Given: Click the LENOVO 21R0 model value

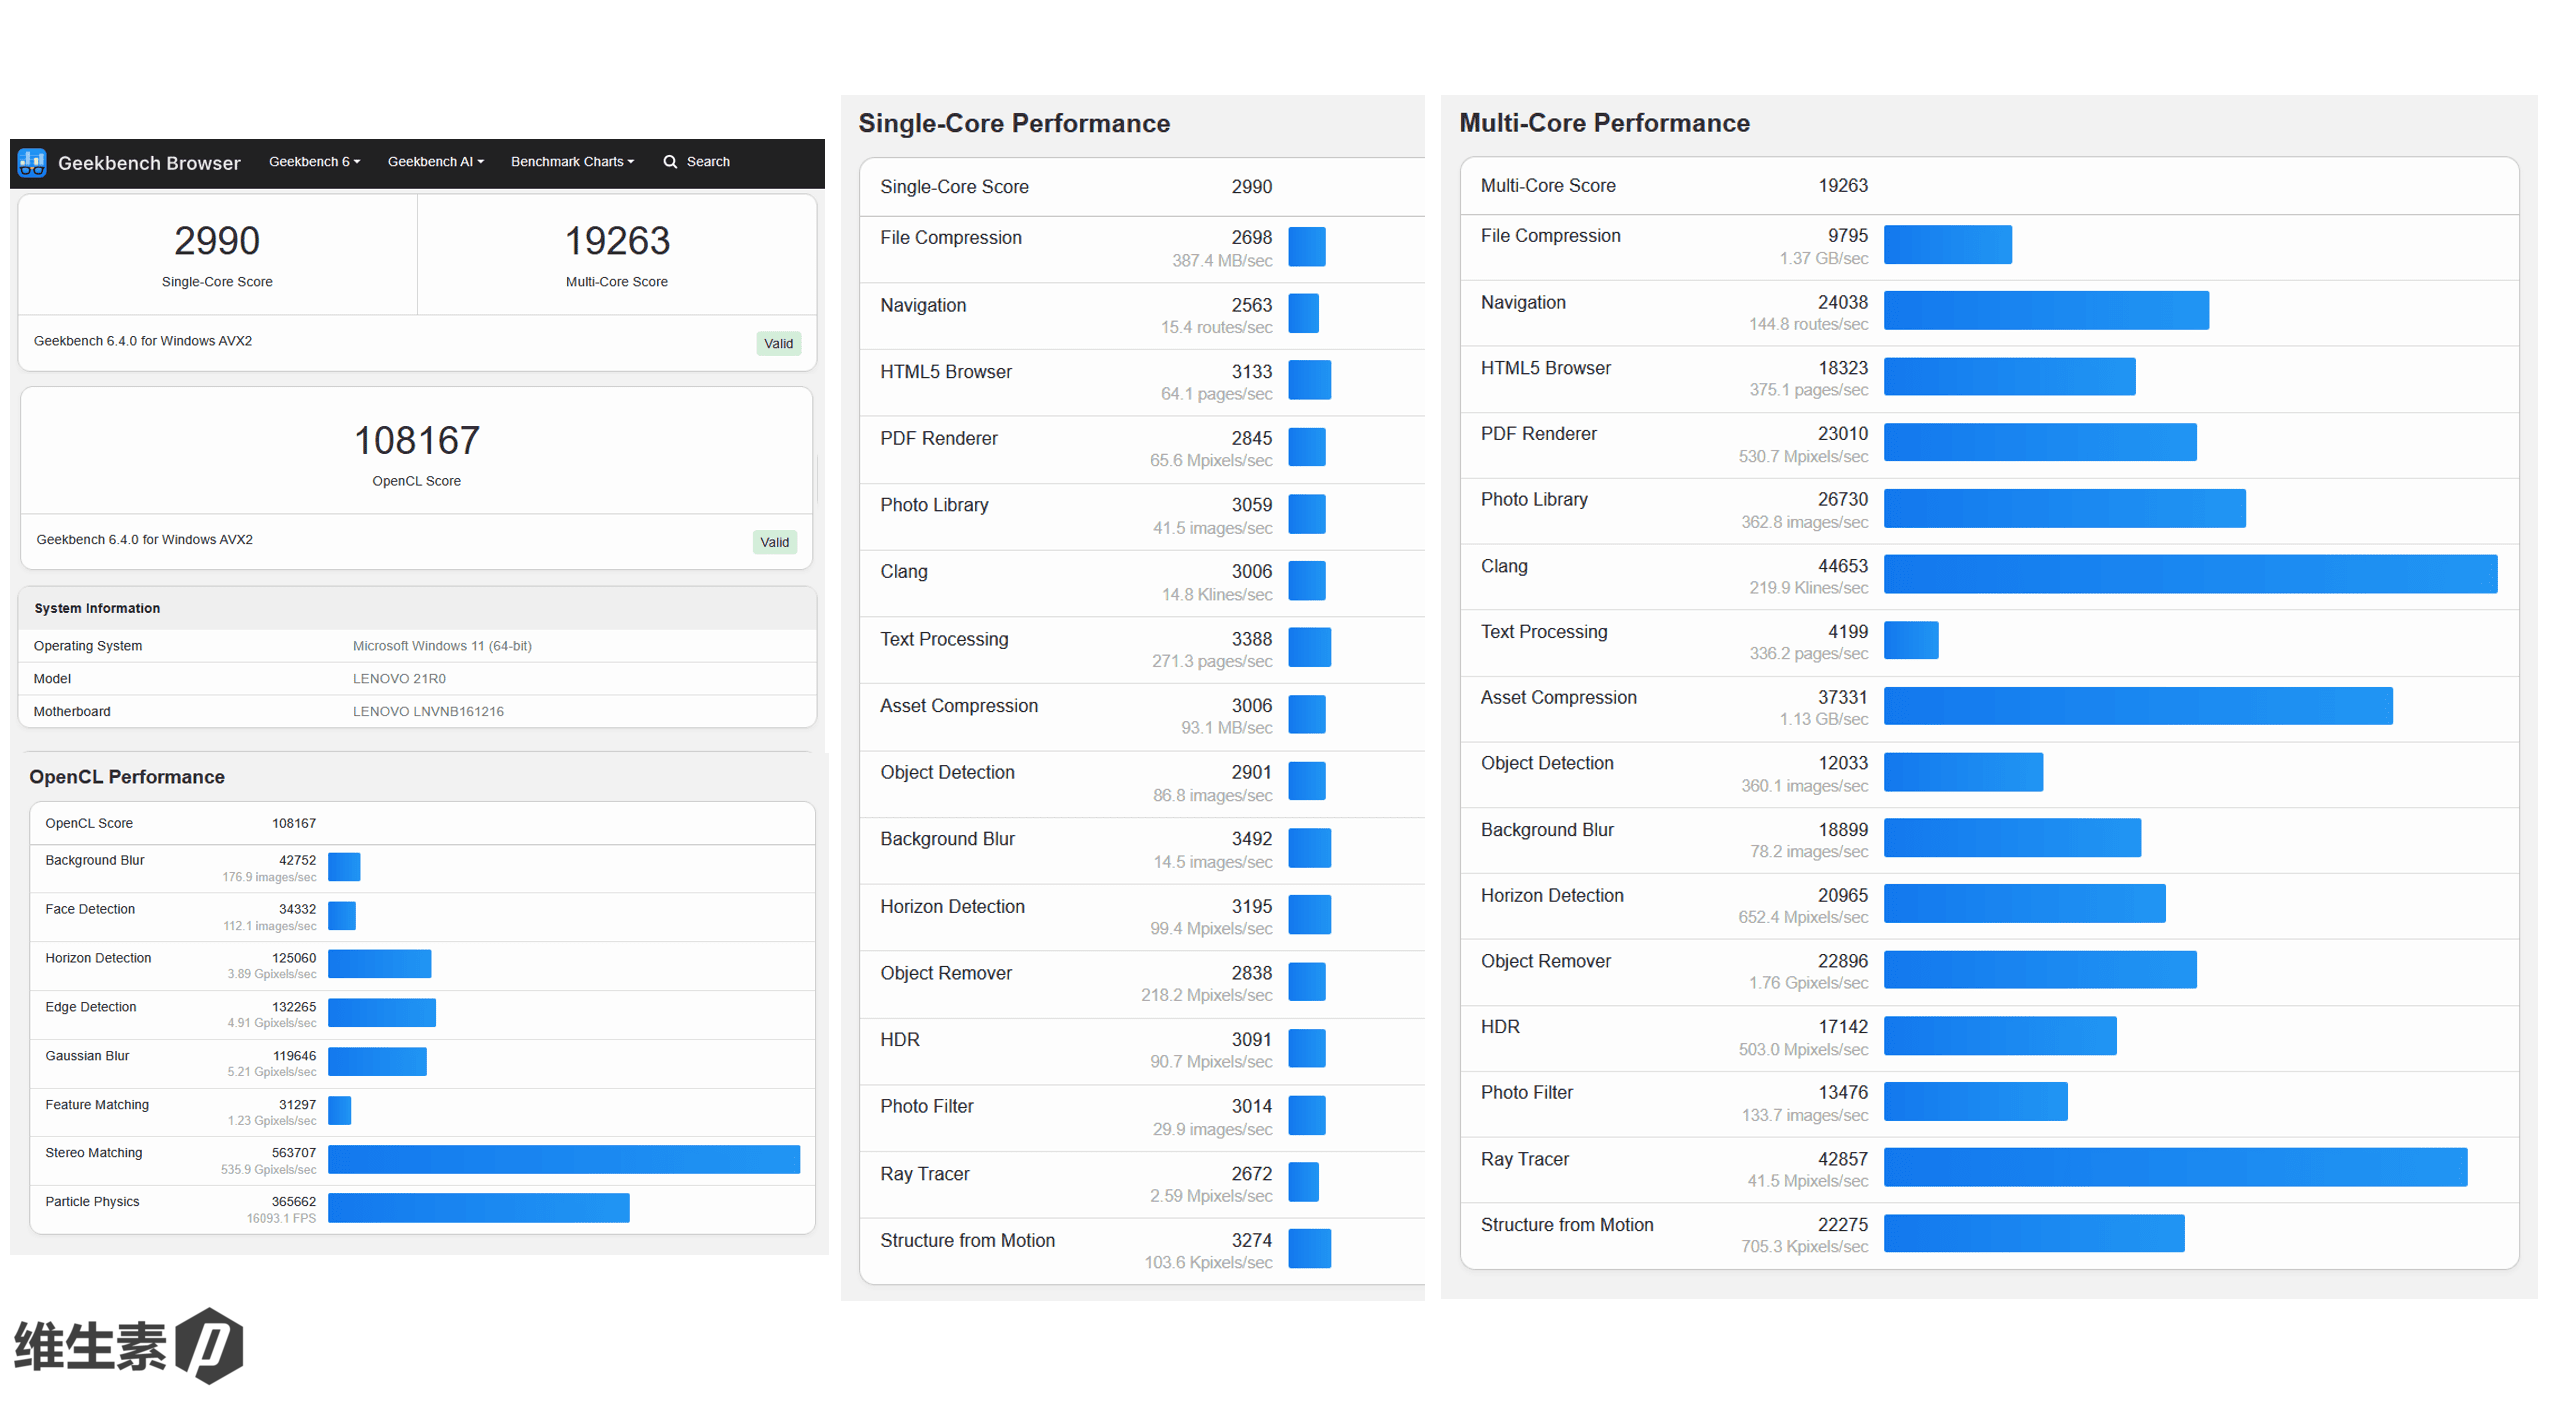Looking at the screenshot, I should tap(399, 679).
